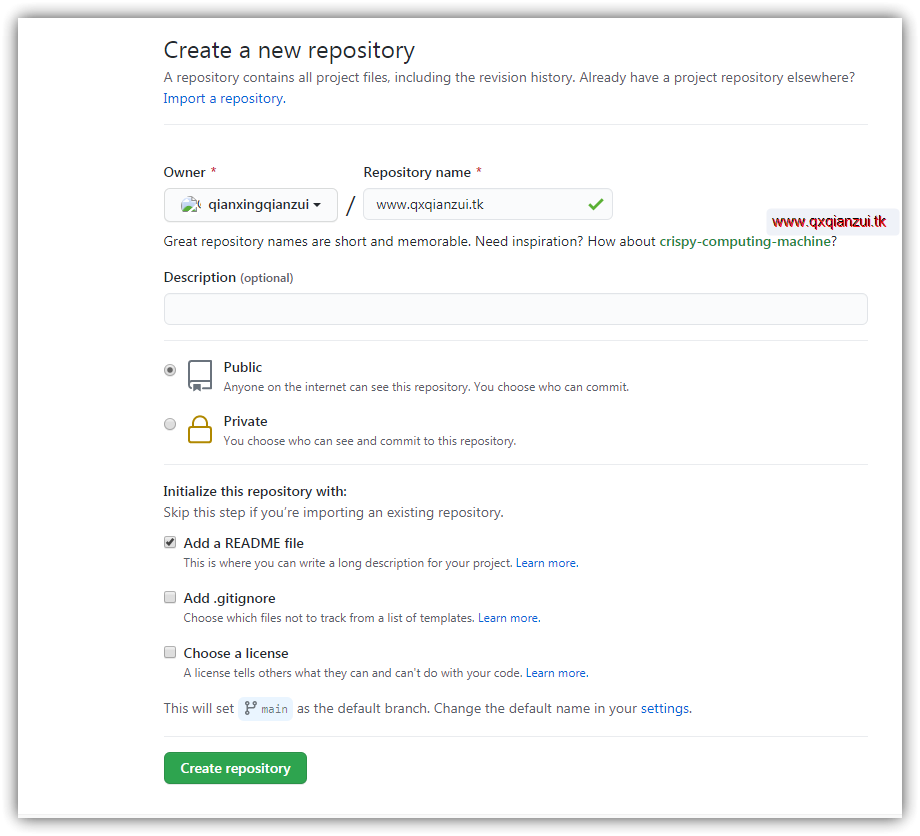Enable Add .gitignore
Screen dimensions: 920x836
coord(170,596)
